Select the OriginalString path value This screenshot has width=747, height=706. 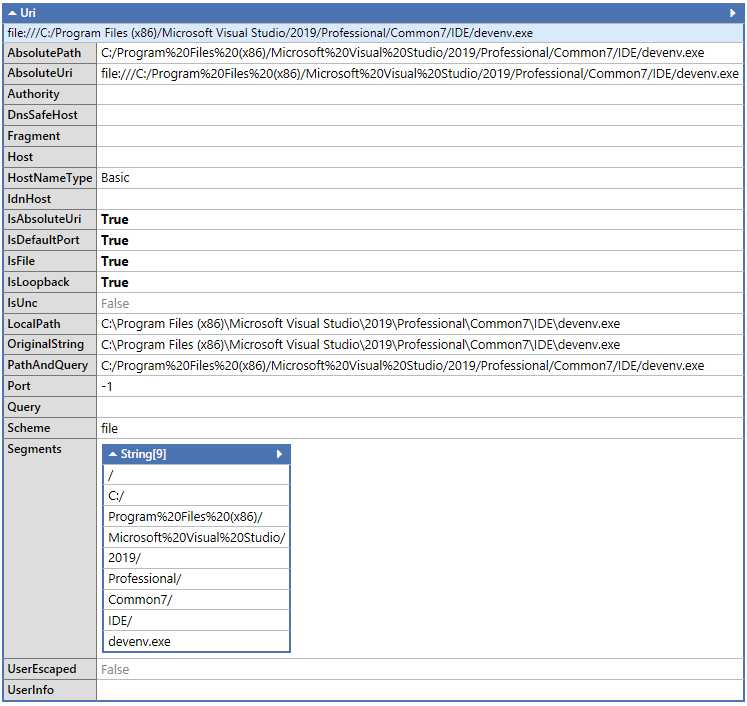click(361, 345)
